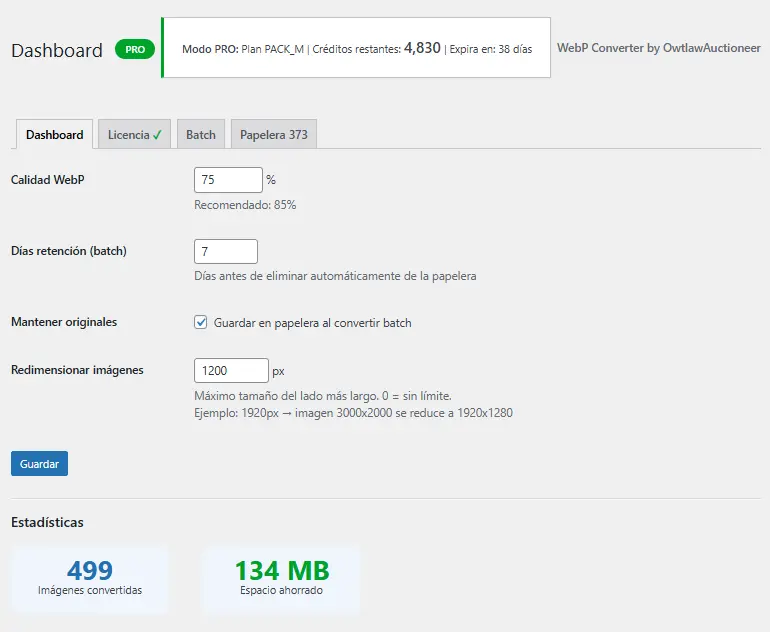Open the Batch tab

pyautogui.click(x=201, y=134)
